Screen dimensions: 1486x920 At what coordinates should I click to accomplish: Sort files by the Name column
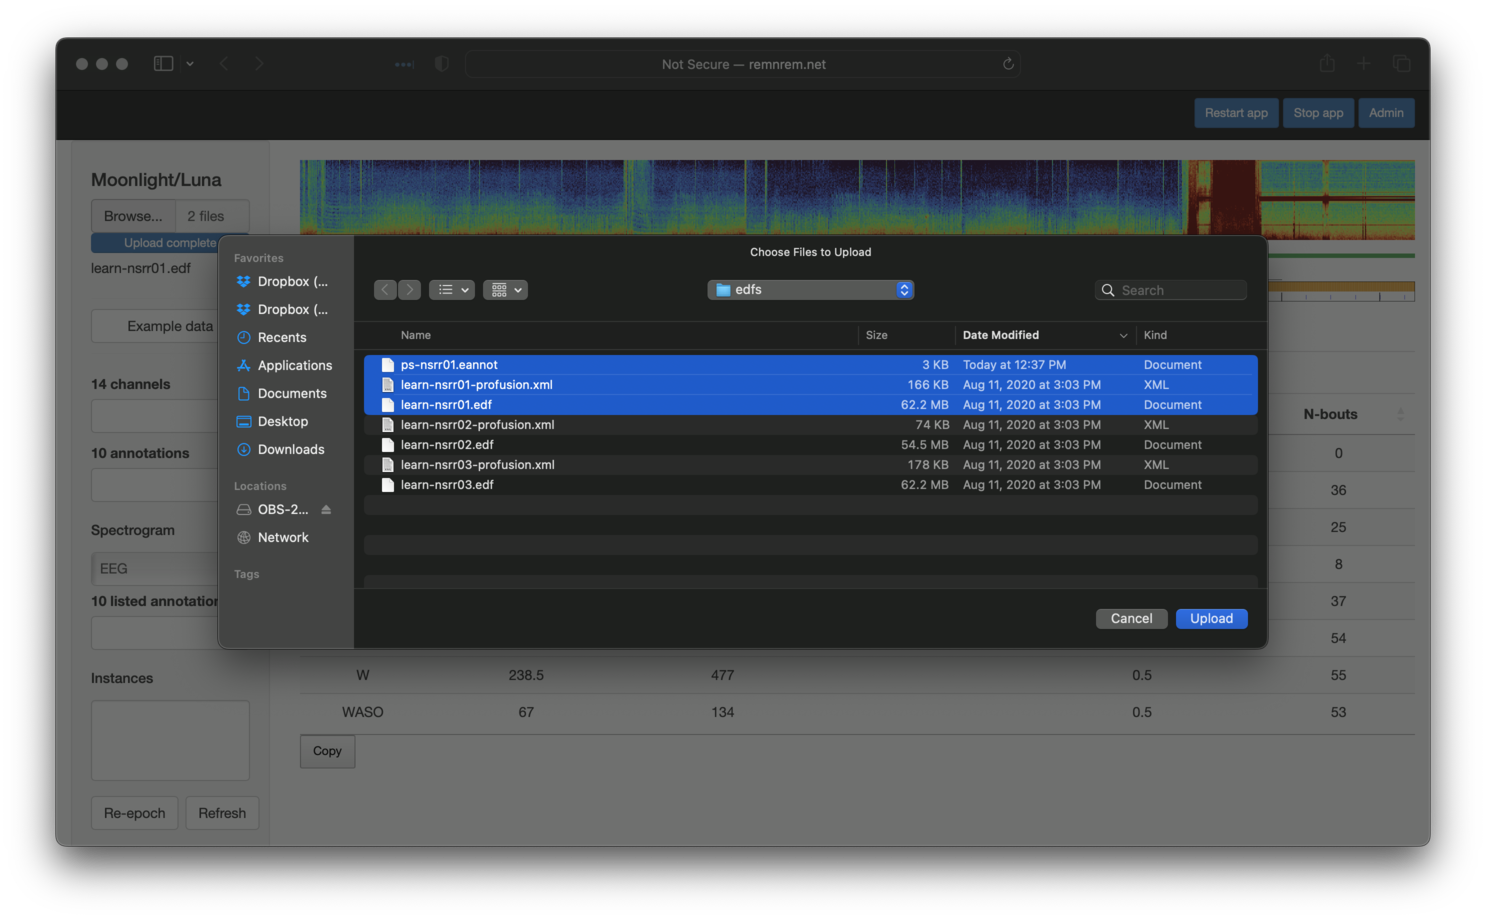click(416, 335)
